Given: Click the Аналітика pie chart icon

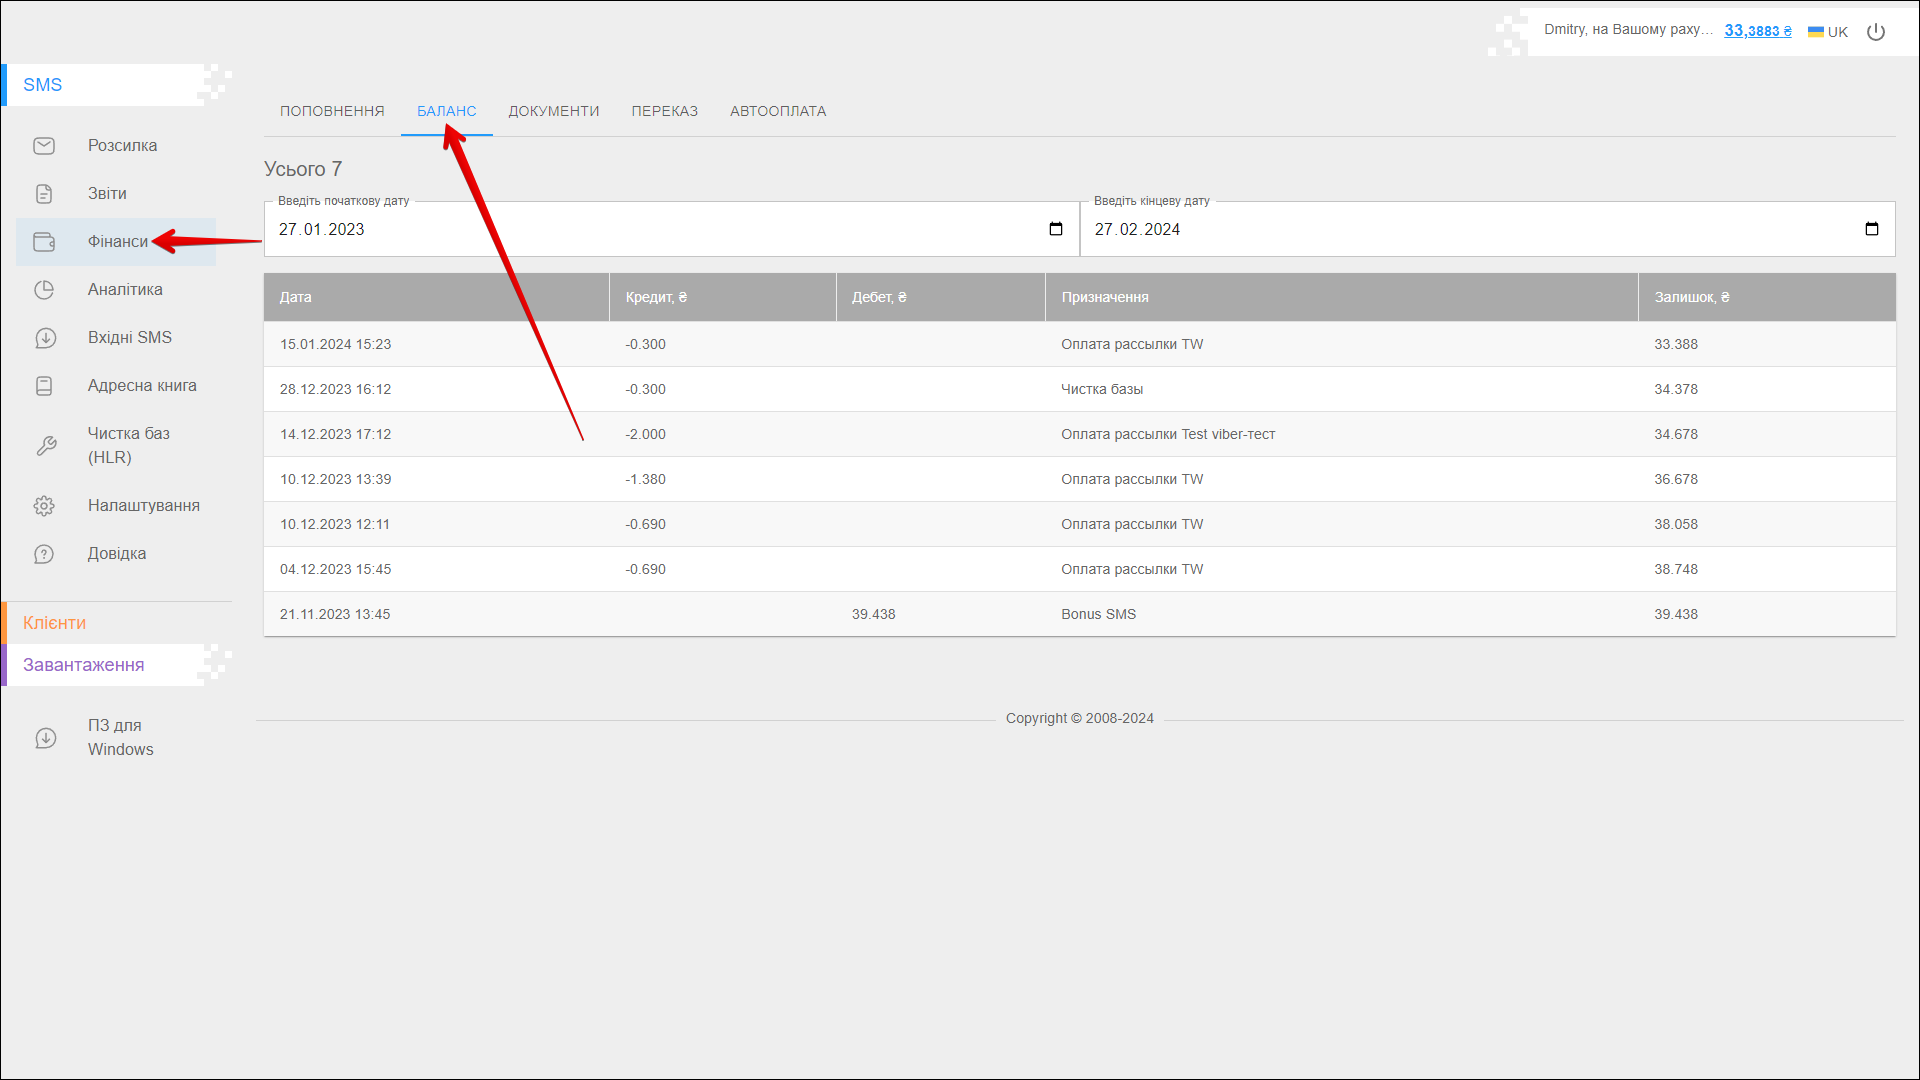Looking at the screenshot, I should point(44,290).
